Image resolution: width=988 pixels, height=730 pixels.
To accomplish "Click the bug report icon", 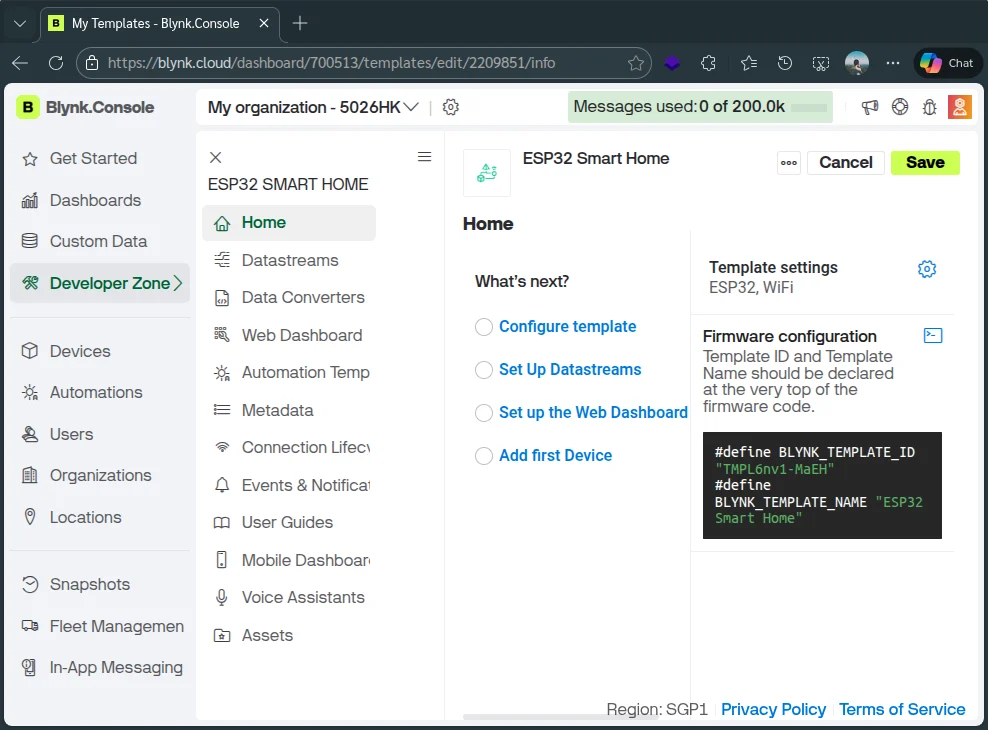I will 929,107.
